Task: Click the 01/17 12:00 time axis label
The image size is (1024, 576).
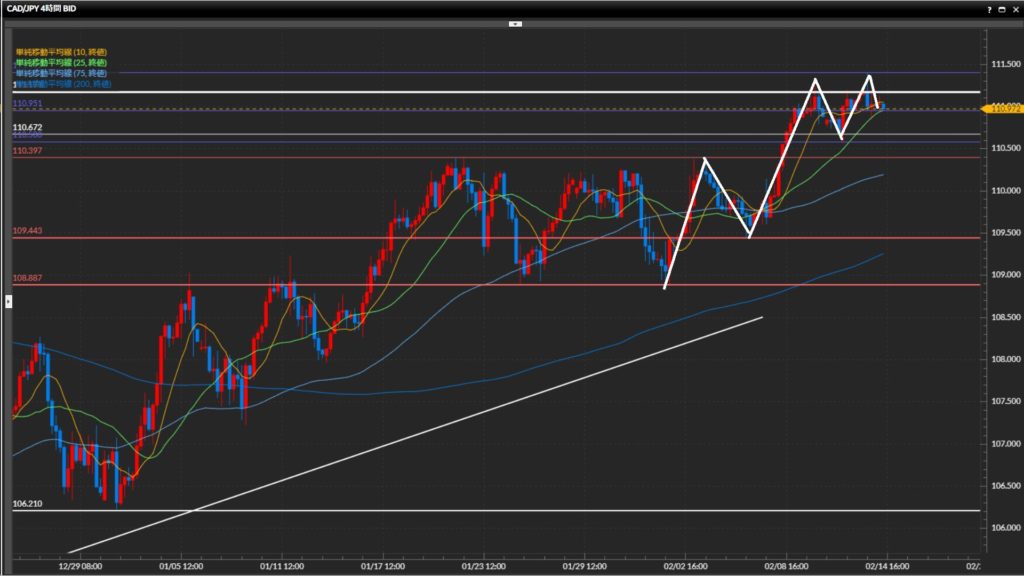Action: click(x=386, y=565)
